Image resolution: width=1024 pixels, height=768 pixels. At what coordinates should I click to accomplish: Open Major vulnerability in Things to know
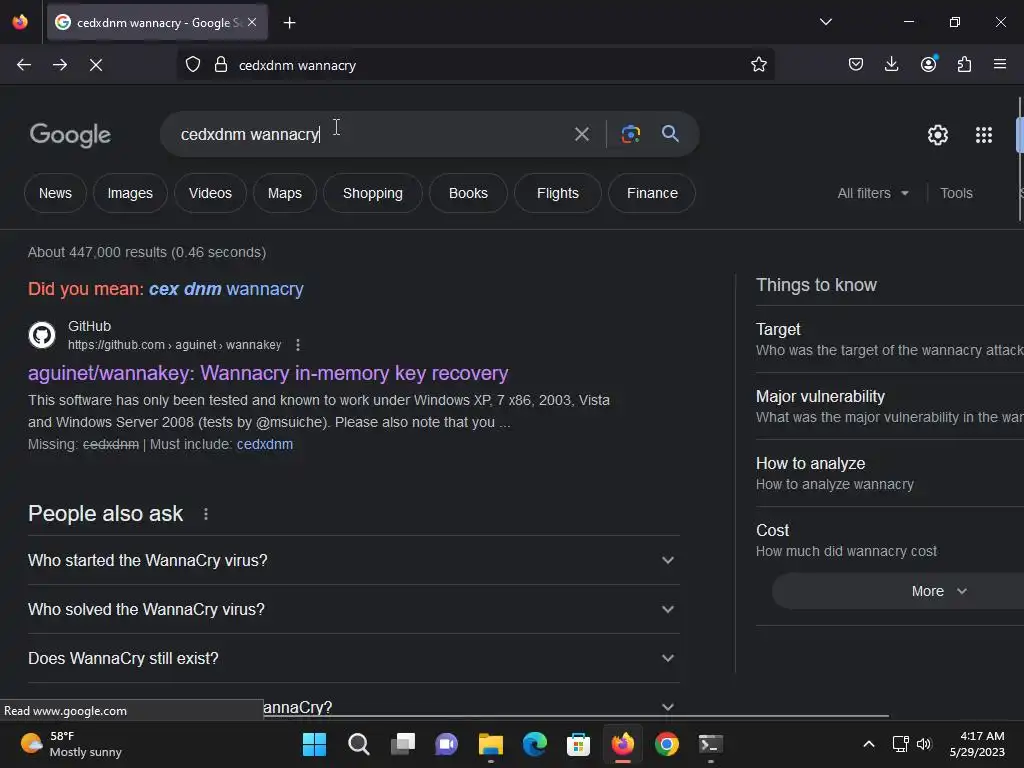pyautogui.click(x=889, y=406)
